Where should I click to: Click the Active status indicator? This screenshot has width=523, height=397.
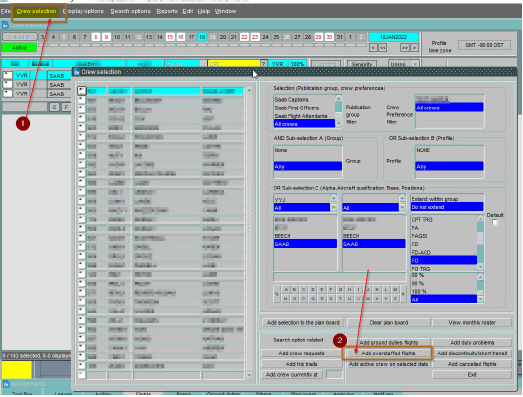click(19, 48)
